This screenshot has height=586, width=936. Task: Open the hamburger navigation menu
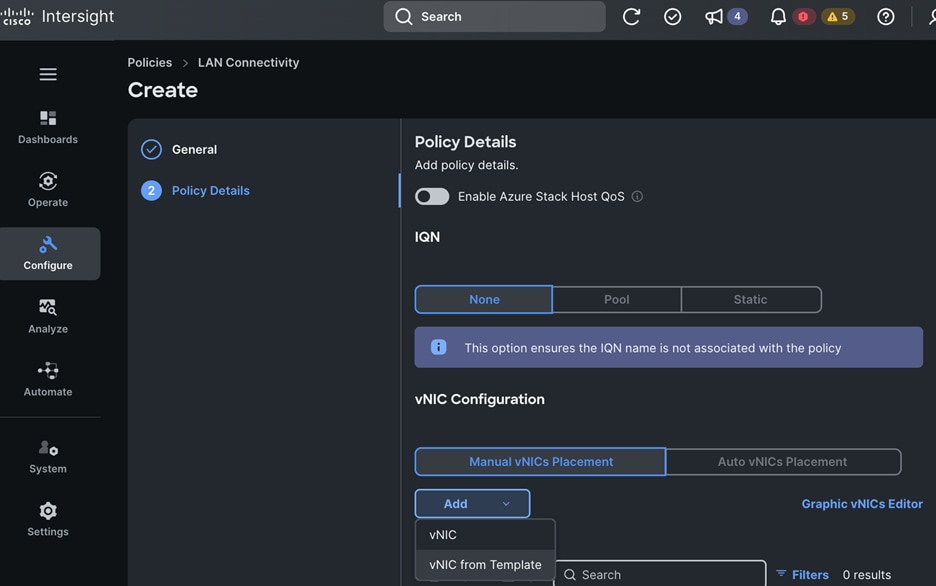click(x=48, y=74)
